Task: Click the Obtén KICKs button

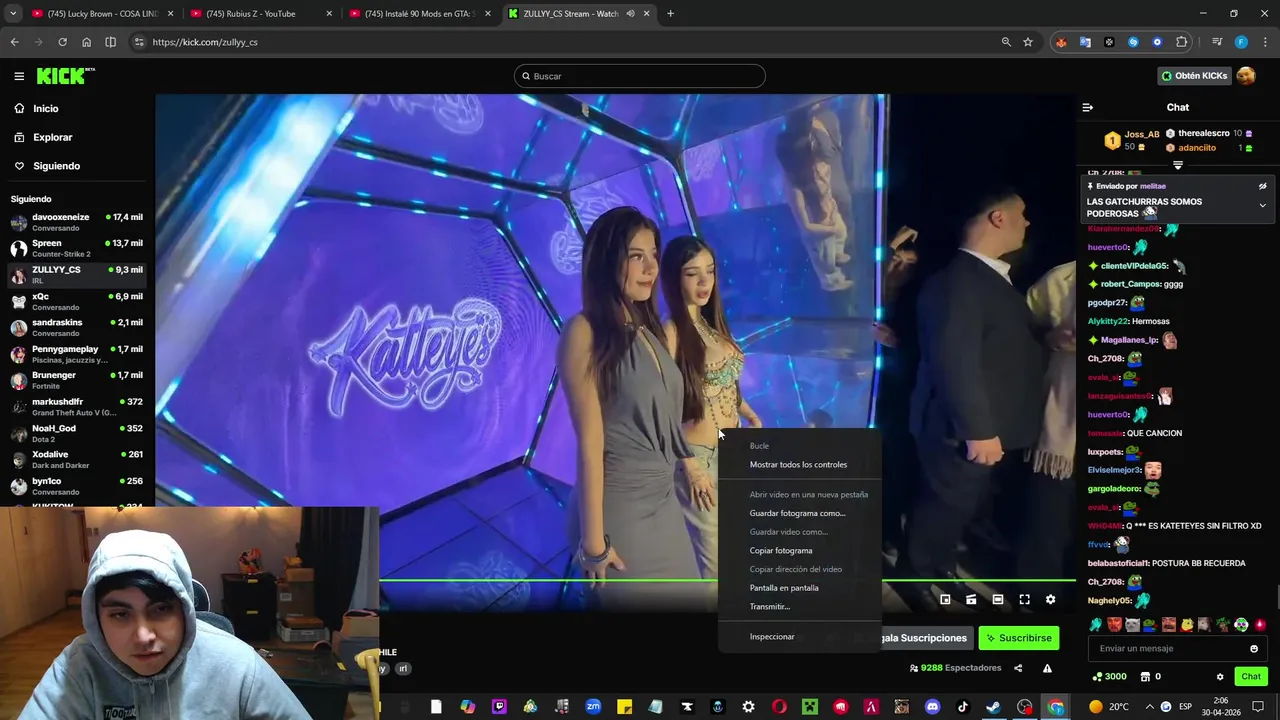Action: pos(1193,76)
